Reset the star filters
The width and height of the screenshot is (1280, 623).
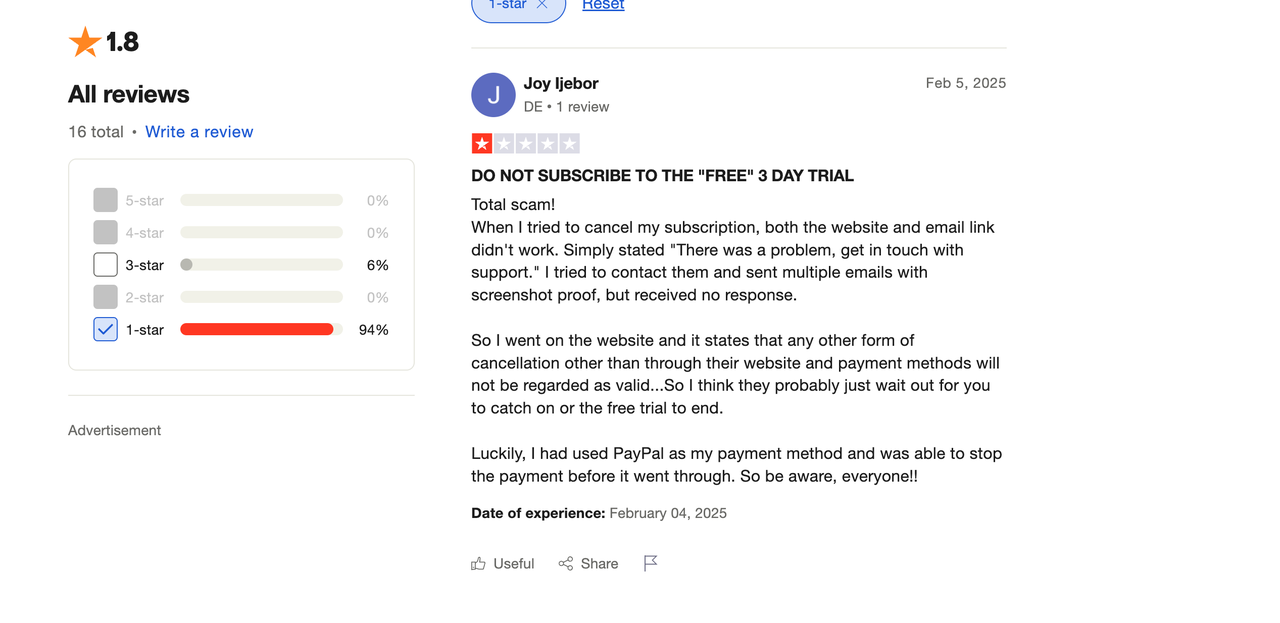(x=603, y=5)
